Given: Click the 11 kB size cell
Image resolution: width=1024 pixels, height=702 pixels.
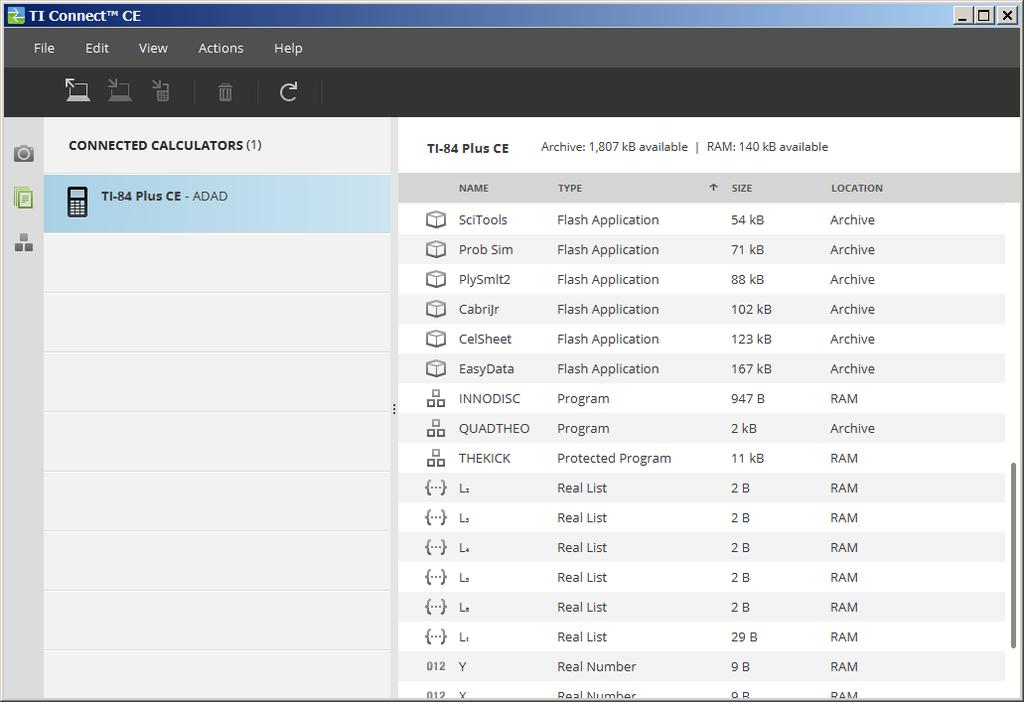Looking at the screenshot, I should [x=747, y=458].
